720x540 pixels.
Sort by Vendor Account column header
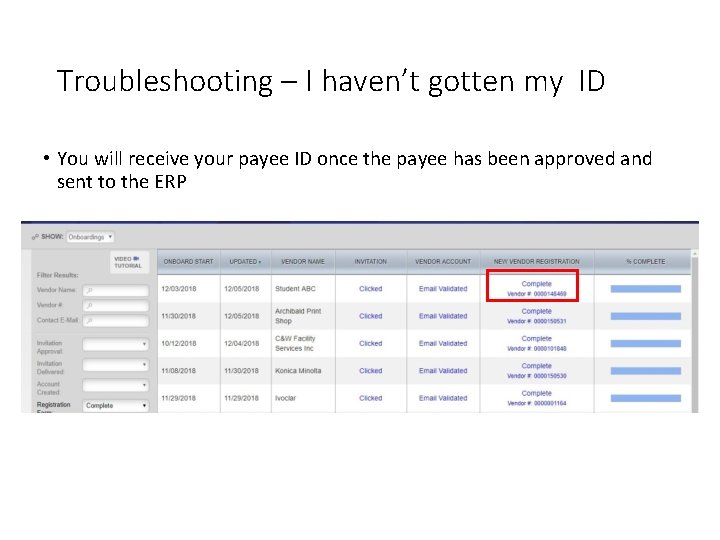443,262
